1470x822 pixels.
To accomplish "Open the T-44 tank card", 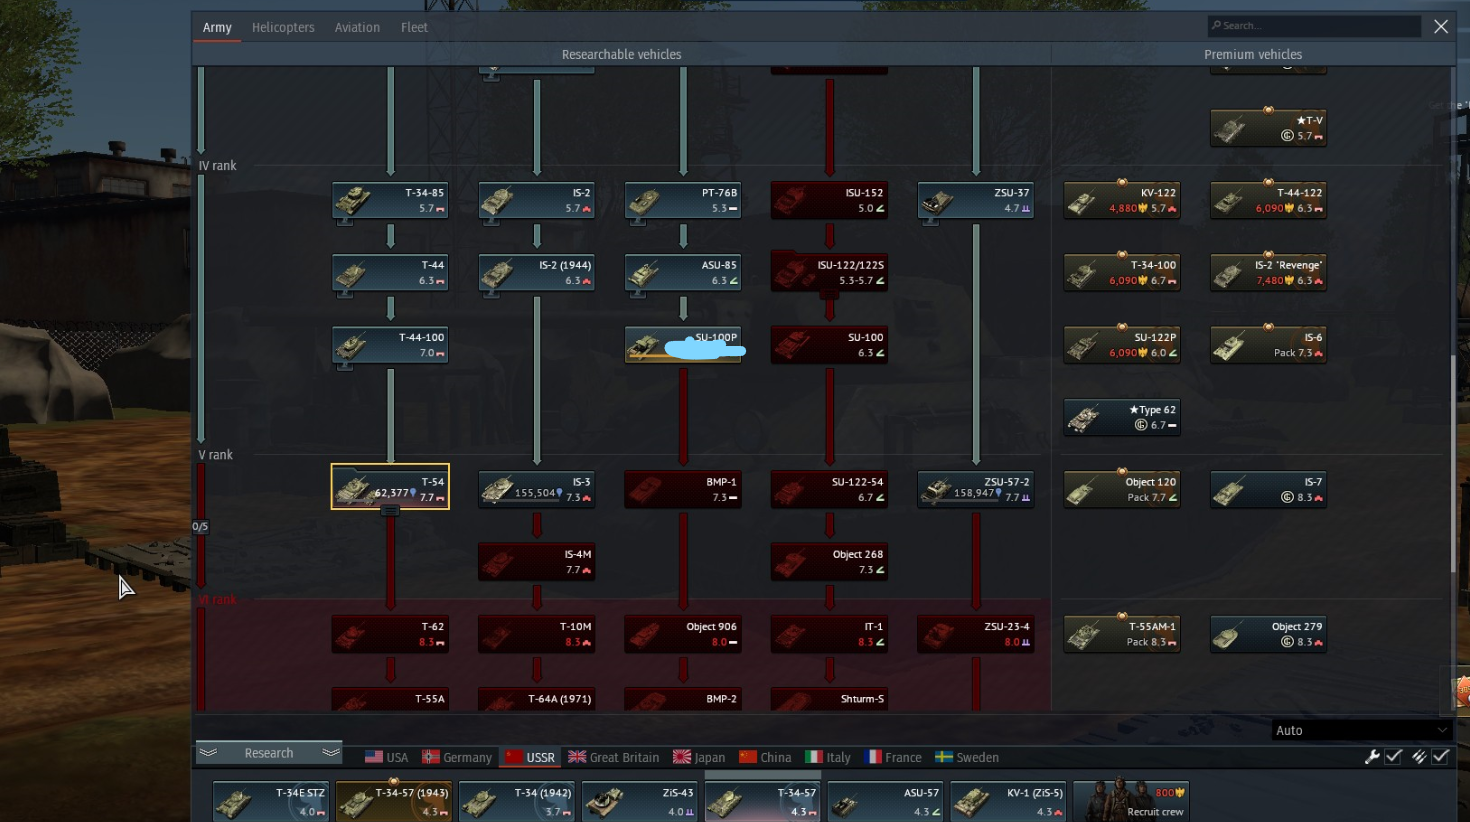I will pos(390,272).
